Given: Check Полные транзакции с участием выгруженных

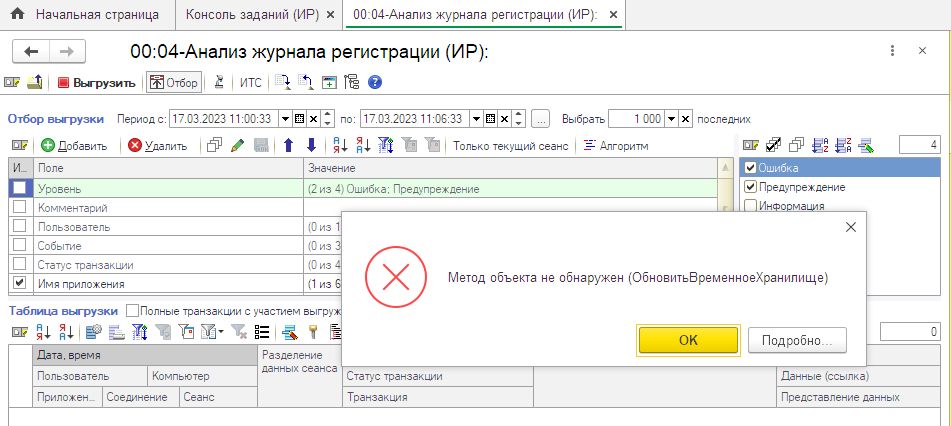Looking at the screenshot, I should pyautogui.click(x=133, y=311).
